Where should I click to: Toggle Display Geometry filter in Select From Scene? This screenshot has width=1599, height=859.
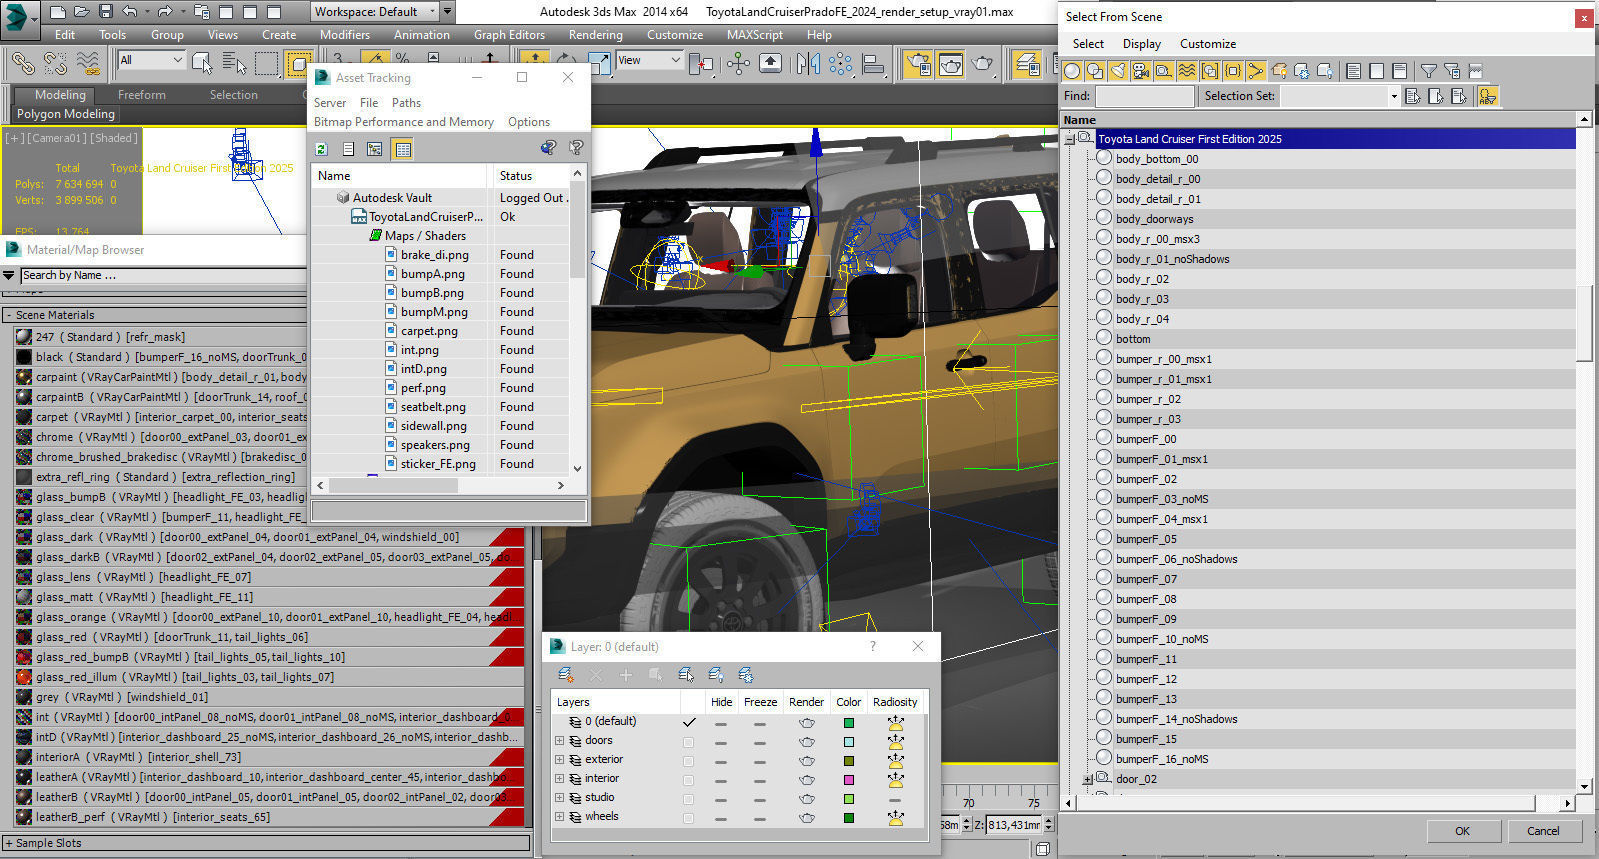1072,71
